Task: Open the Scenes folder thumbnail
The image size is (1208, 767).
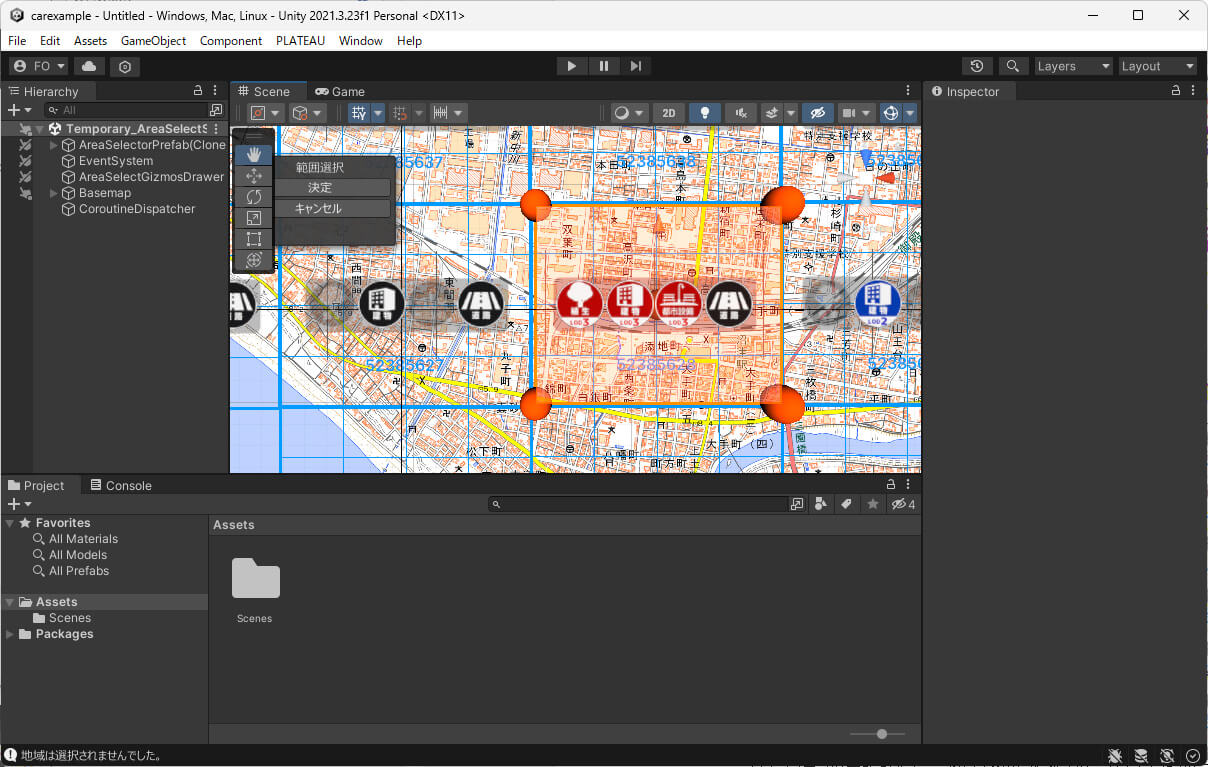Action: [255, 580]
